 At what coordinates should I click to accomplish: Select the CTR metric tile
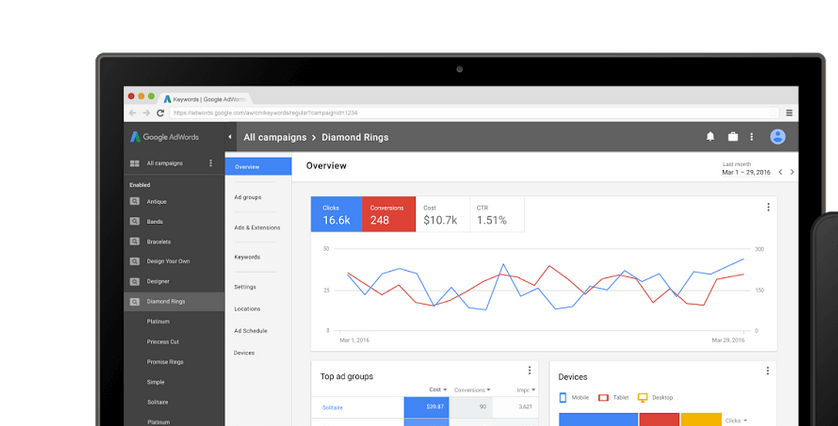click(497, 214)
